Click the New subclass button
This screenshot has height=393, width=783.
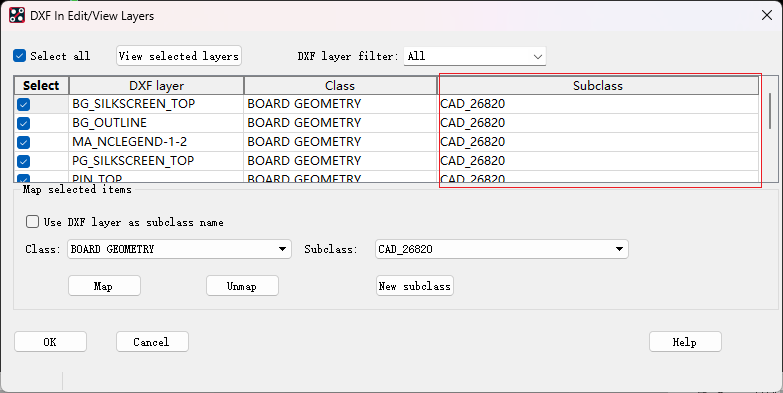tap(414, 286)
